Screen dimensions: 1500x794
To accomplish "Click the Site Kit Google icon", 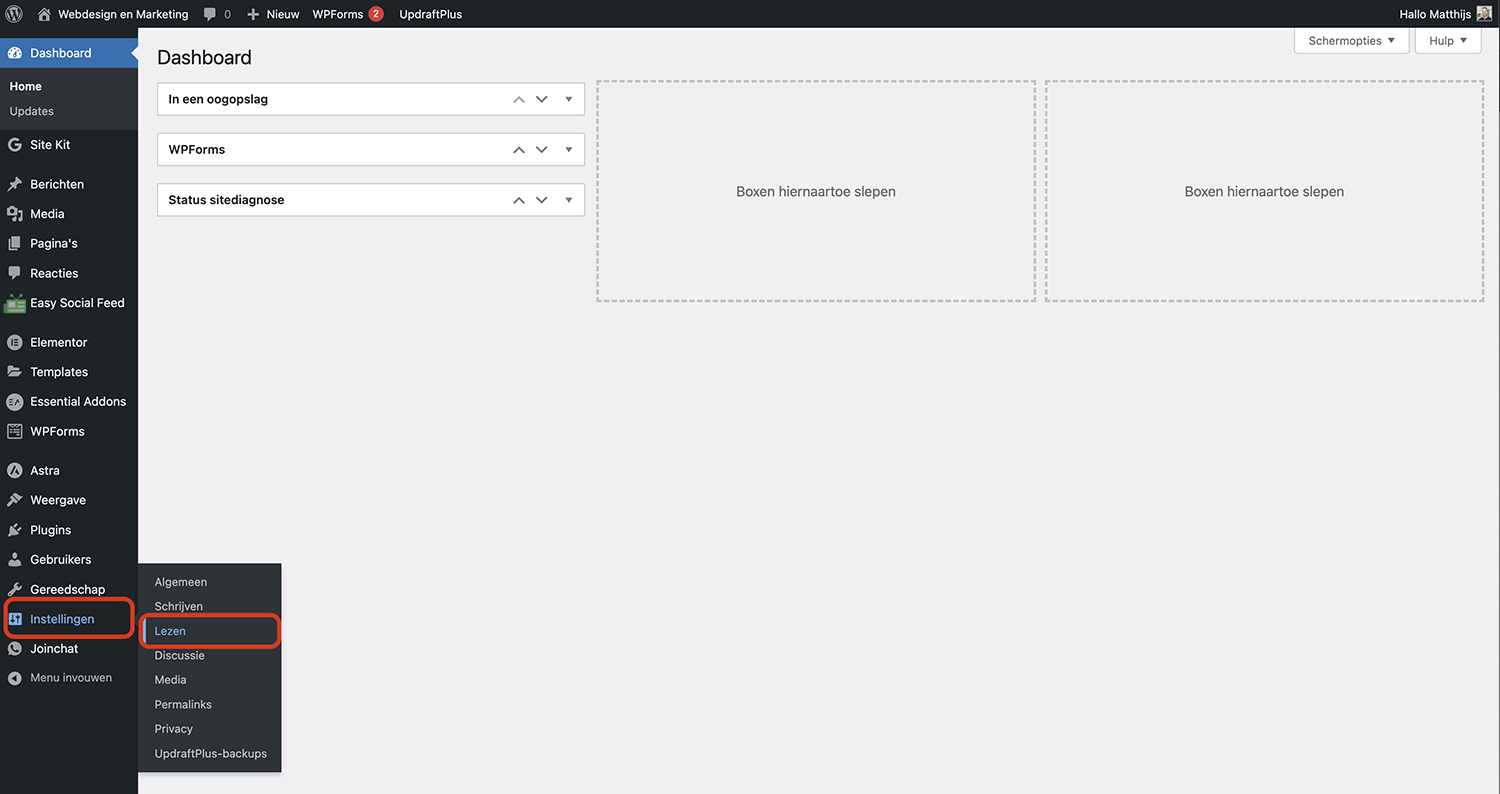I will pyautogui.click(x=15, y=145).
